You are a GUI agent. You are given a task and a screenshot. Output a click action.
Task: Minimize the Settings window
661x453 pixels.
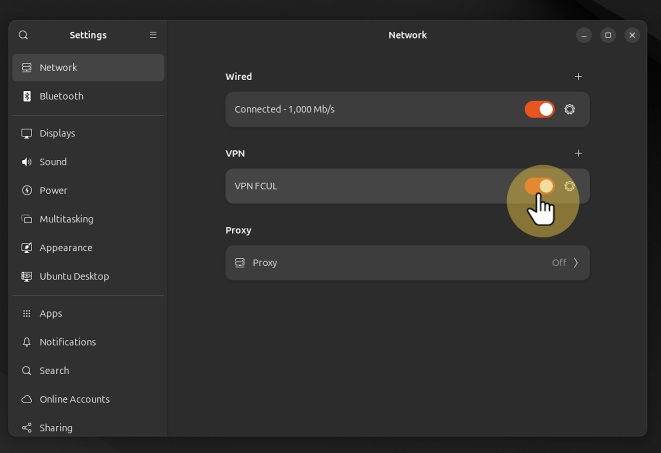tap(584, 35)
